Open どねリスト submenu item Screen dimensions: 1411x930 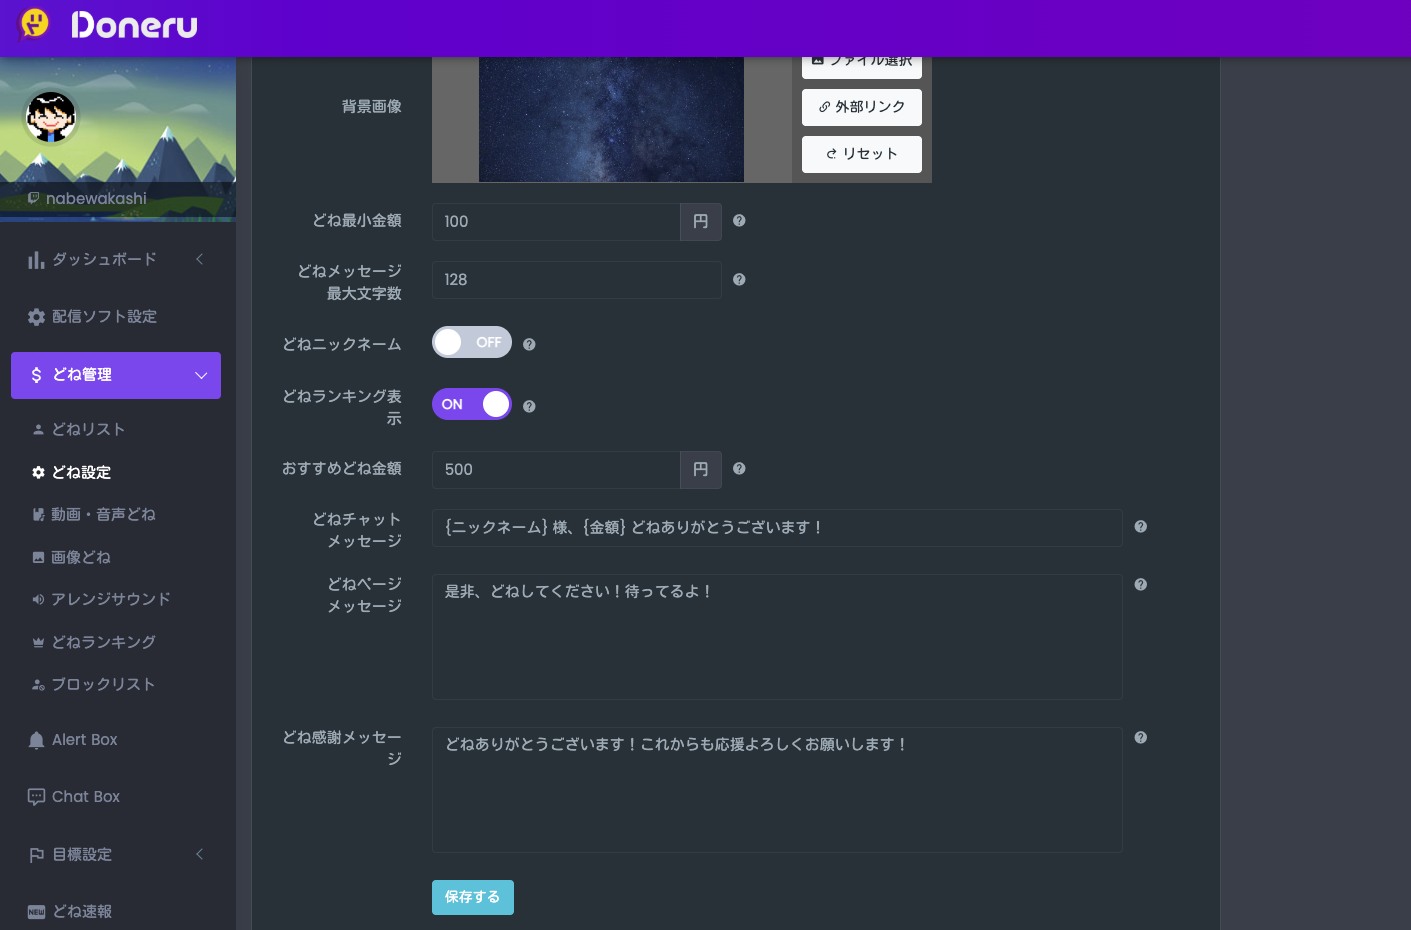click(x=88, y=429)
